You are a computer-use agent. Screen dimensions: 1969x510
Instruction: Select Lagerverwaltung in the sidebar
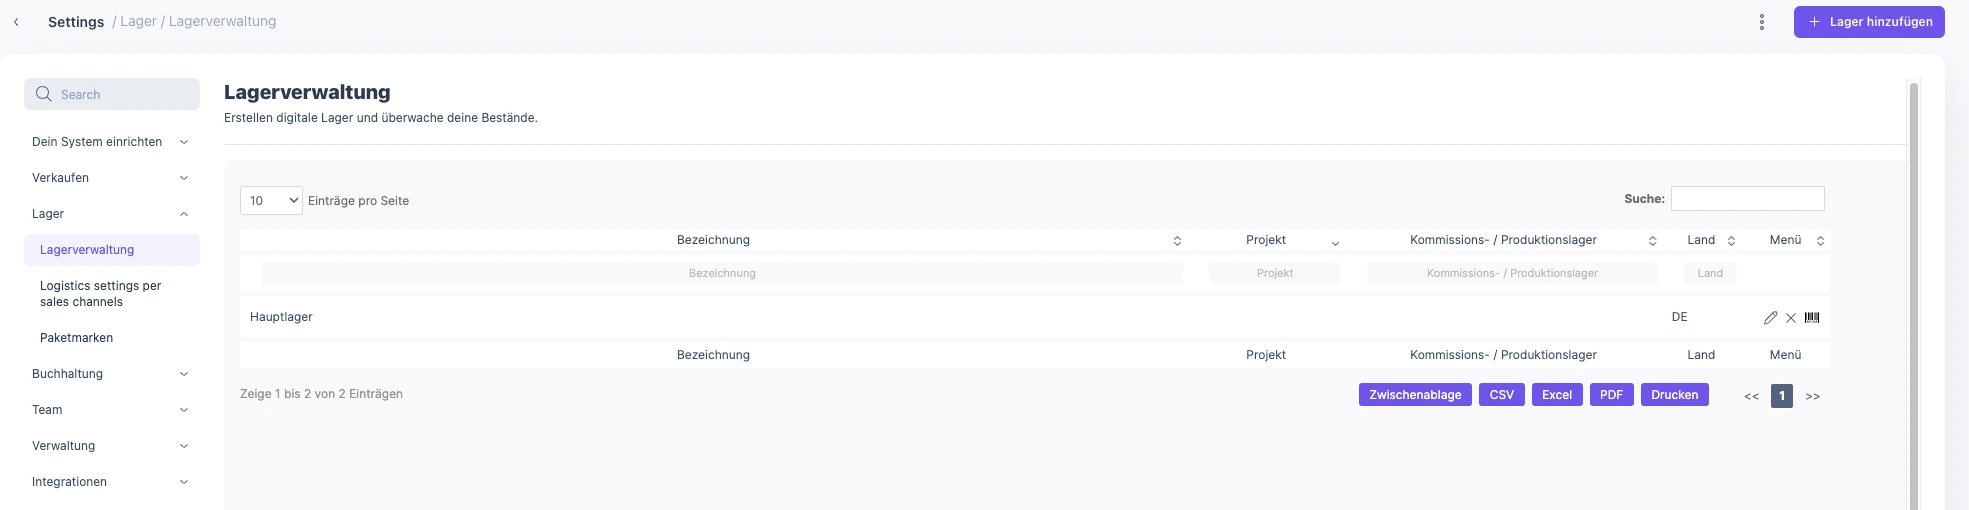[x=112, y=250]
